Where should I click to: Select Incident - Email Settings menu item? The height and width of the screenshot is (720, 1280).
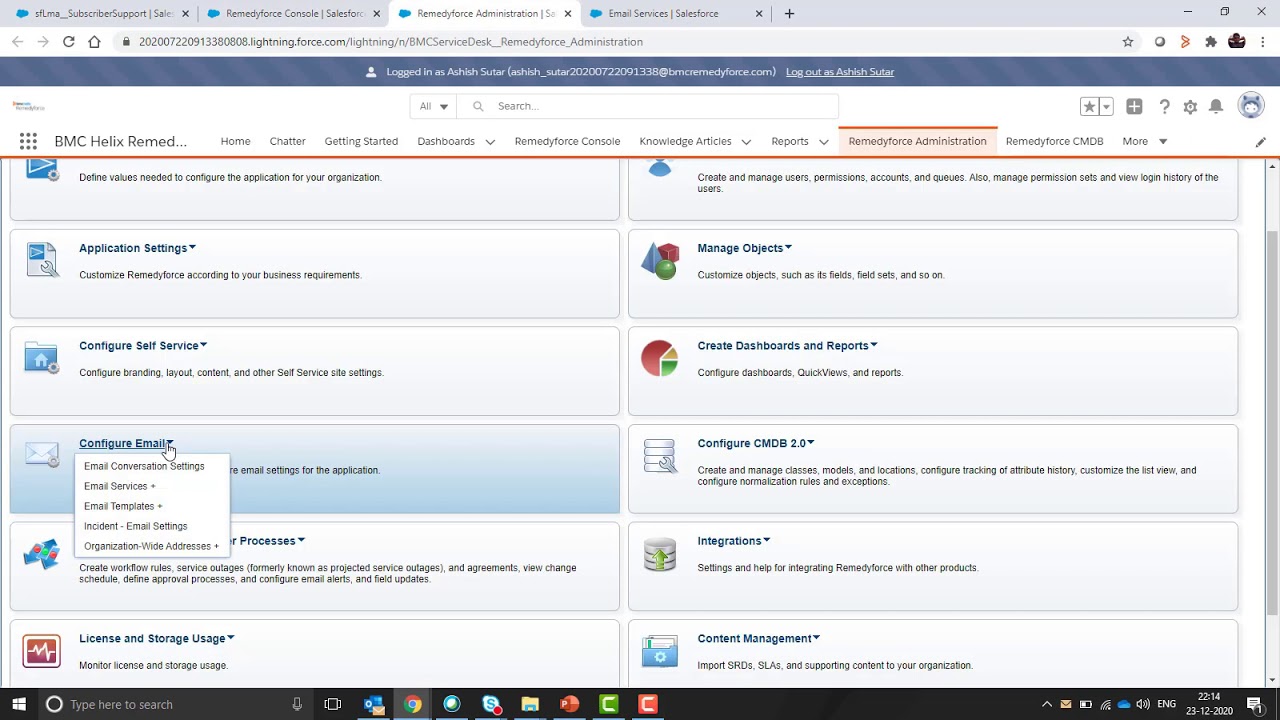136,526
